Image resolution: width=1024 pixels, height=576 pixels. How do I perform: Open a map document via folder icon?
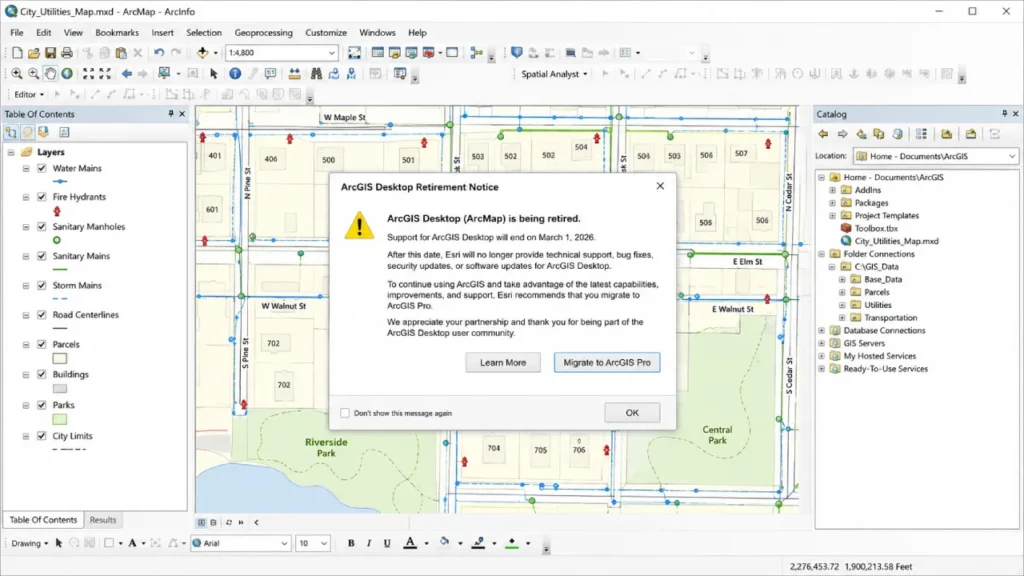tap(34, 53)
